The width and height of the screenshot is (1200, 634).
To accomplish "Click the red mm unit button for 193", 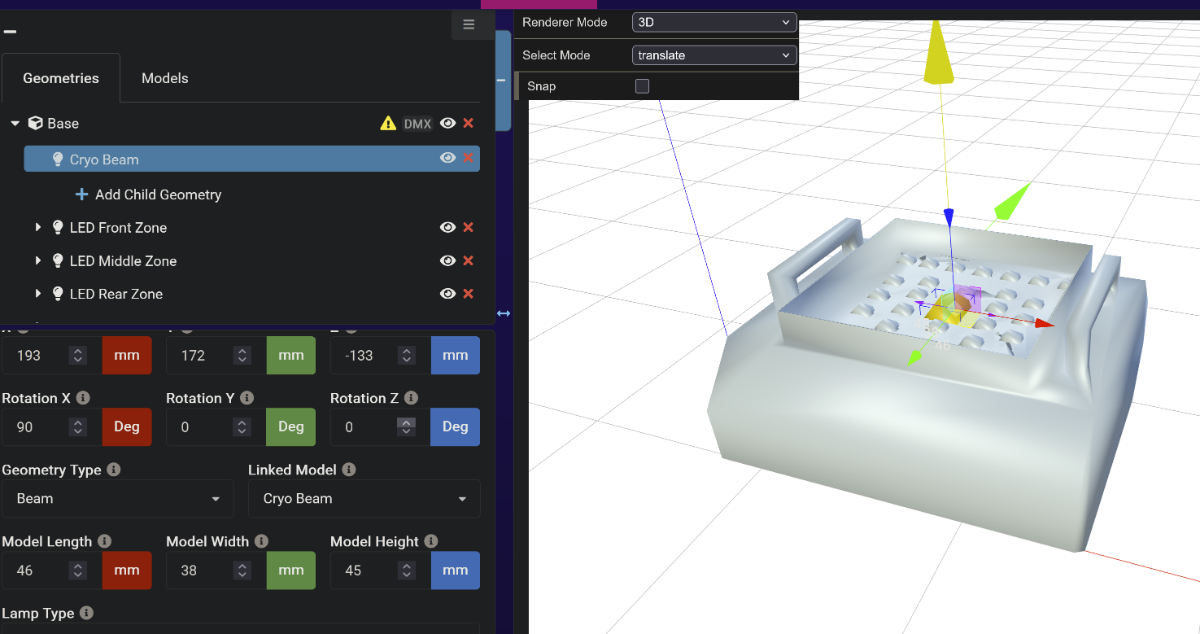I will (x=127, y=355).
